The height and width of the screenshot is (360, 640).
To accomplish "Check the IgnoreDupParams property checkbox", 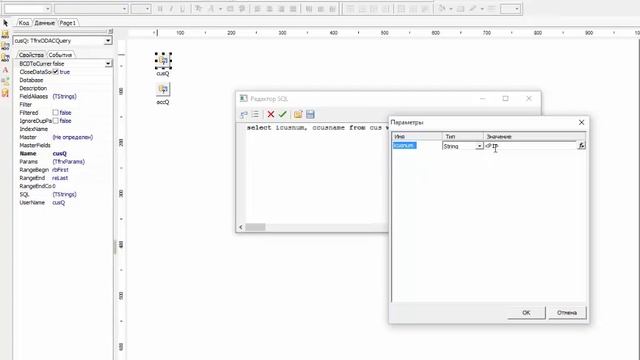I will point(56,121).
